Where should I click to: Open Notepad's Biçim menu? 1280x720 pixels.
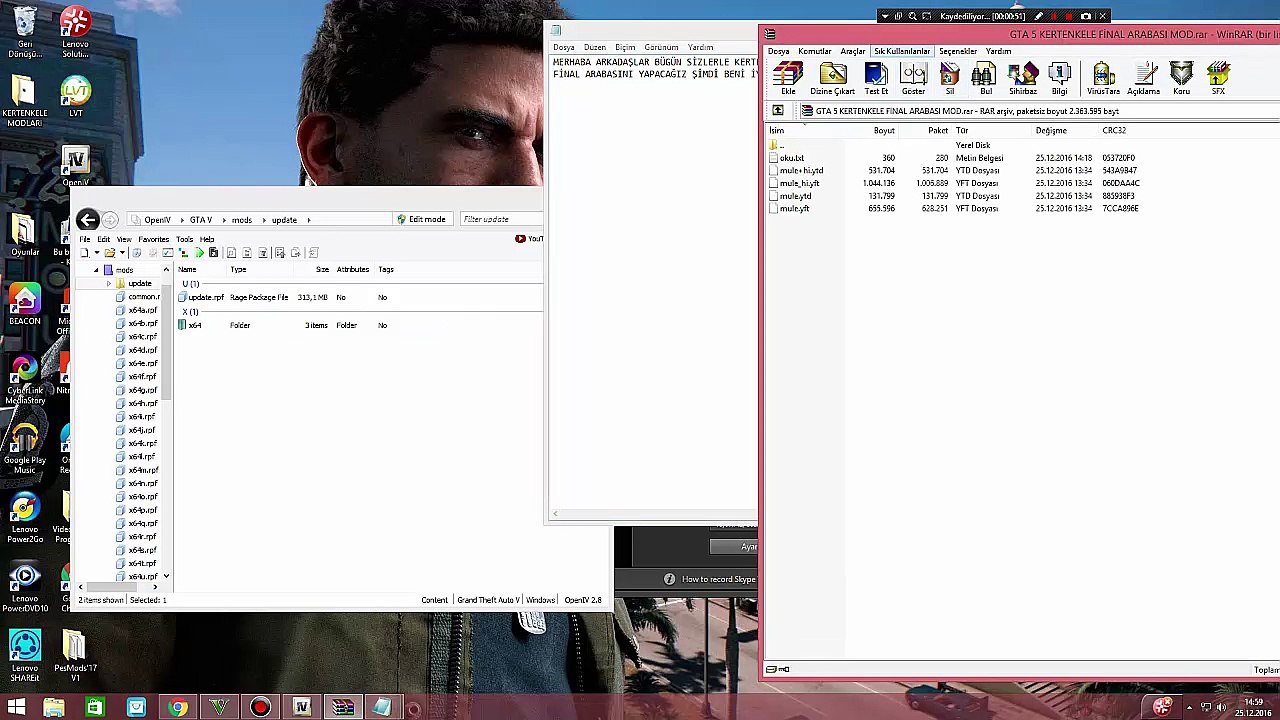[x=625, y=47]
